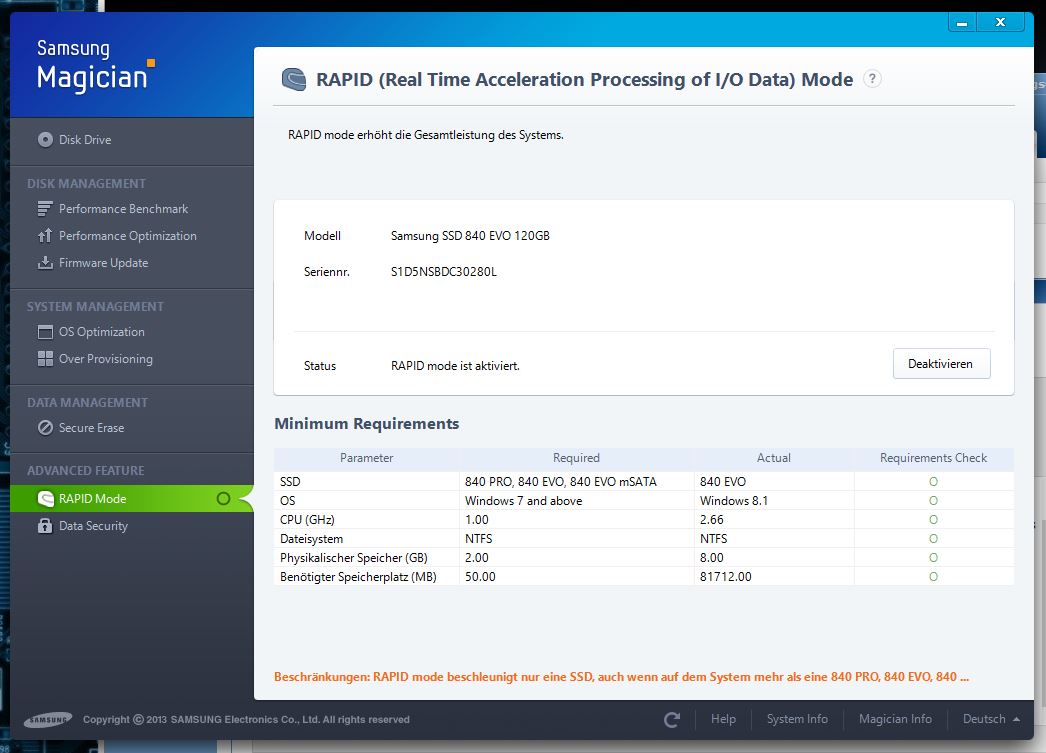The height and width of the screenshot is (753, 1046).
Task: Click the orange Beschränkungen notice text
Action: (621, 676)
